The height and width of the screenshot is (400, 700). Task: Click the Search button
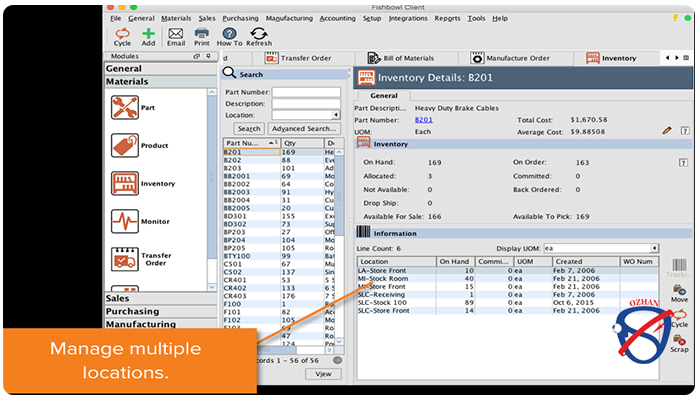(249, 129)
